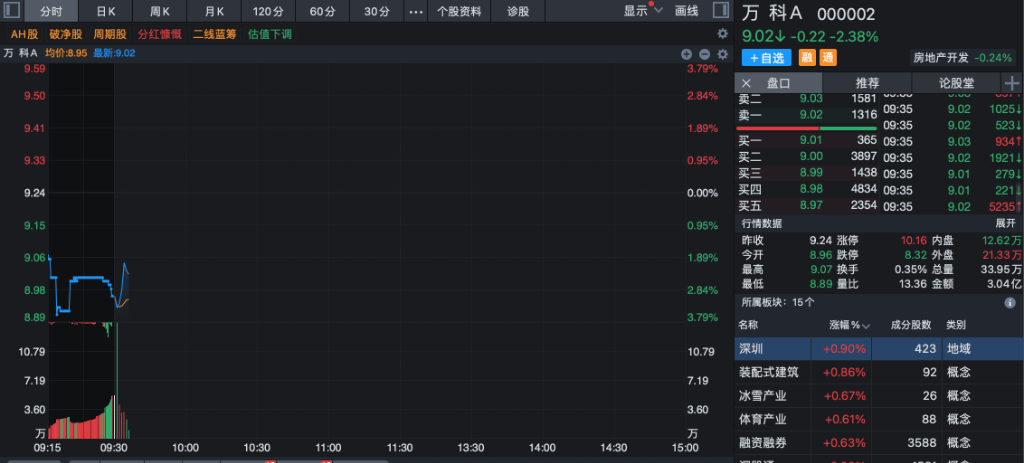Viewport: 1024px width, 463px height.
Task: Open 诊股 stock diagnosis
Action: click(x=518, y=11)
